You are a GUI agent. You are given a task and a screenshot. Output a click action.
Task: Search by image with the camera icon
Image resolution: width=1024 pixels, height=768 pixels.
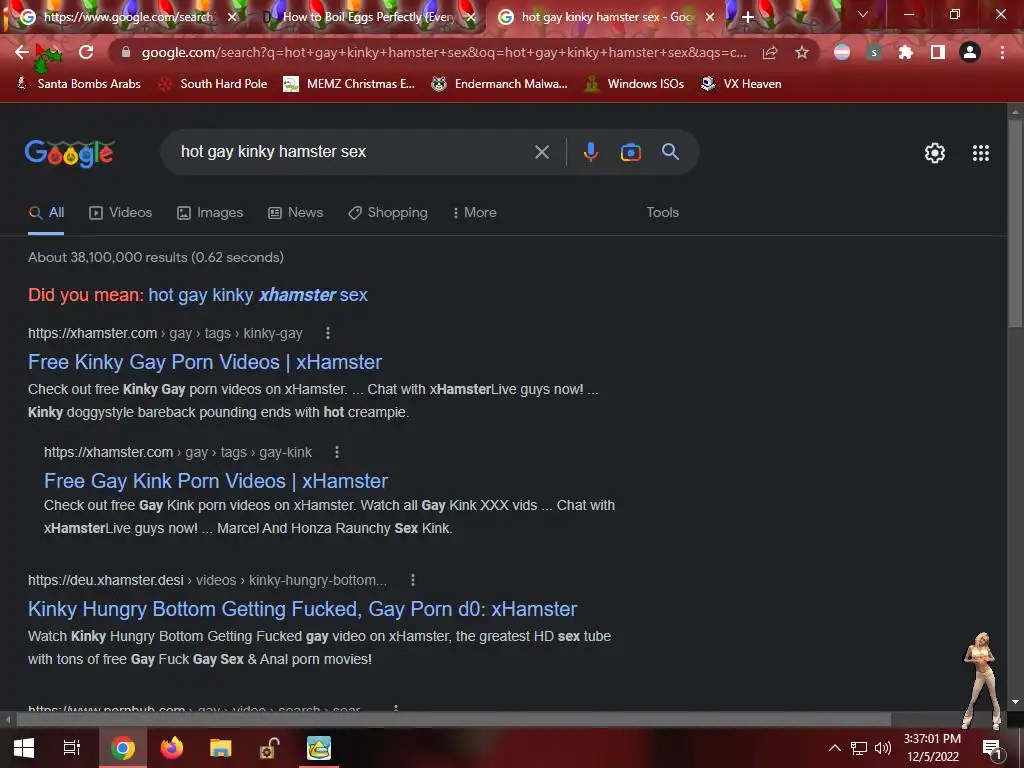coord(630,152)
